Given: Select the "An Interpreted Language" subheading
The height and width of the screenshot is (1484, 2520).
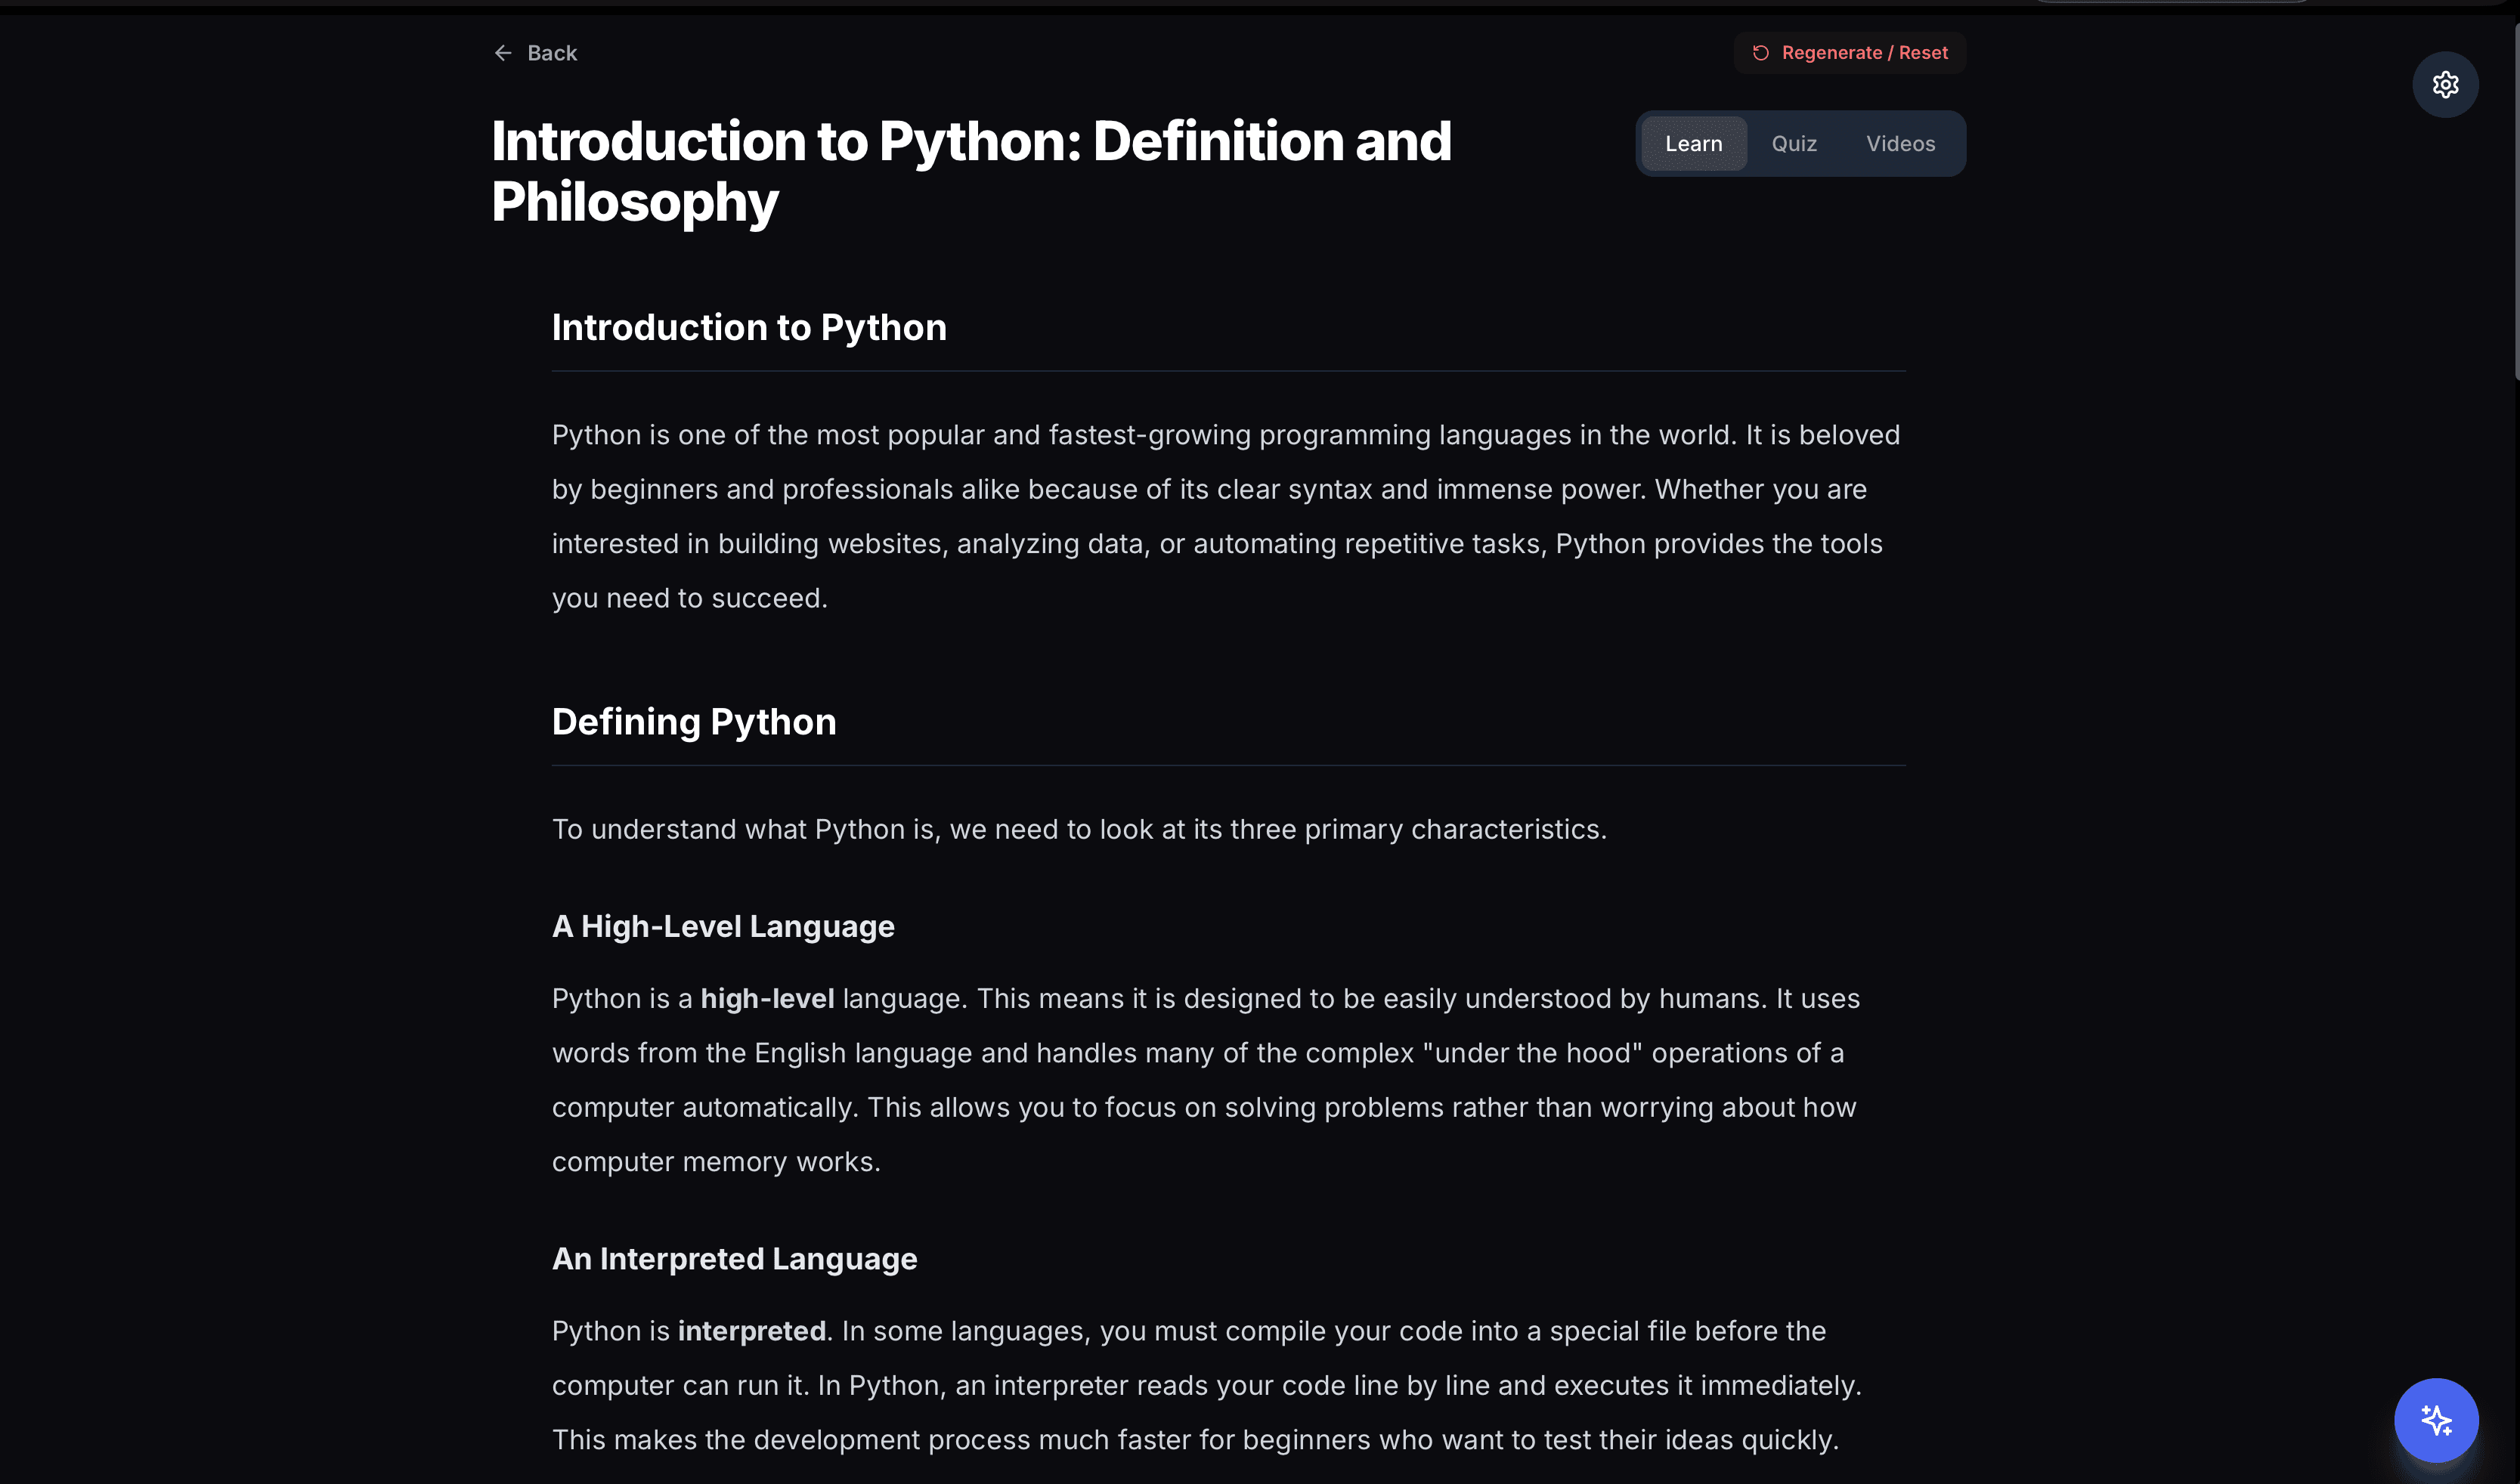Looking at the screenshot, I should (x=734, y=1259).
